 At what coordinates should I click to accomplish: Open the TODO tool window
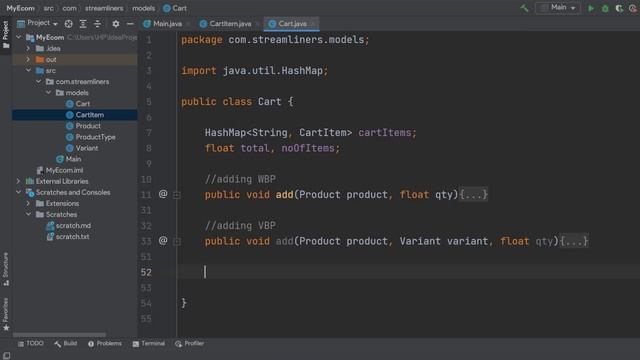pyautogui.click(x=31, y=344)
